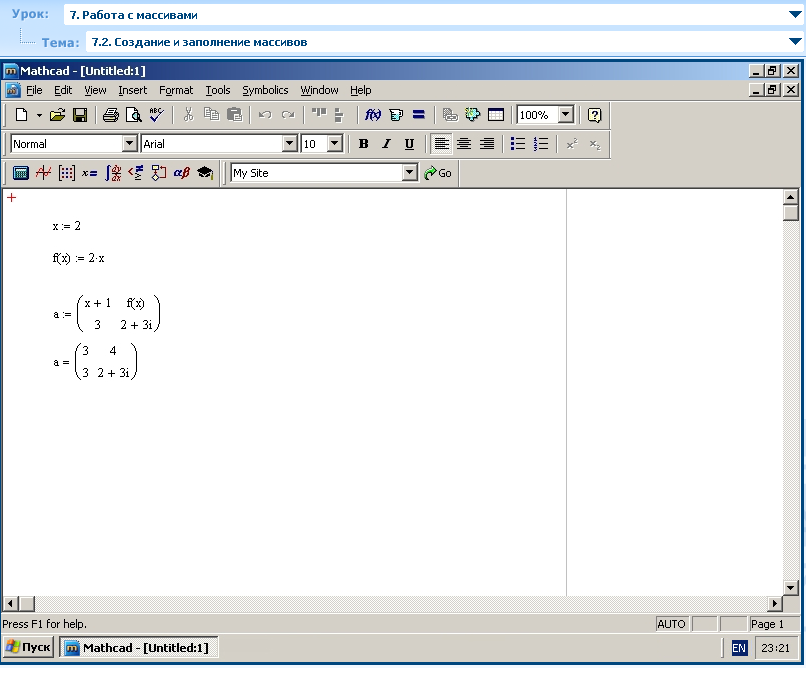Toggle bulleted list
This screenshot has height=682, width=806.
click(518, 144)
